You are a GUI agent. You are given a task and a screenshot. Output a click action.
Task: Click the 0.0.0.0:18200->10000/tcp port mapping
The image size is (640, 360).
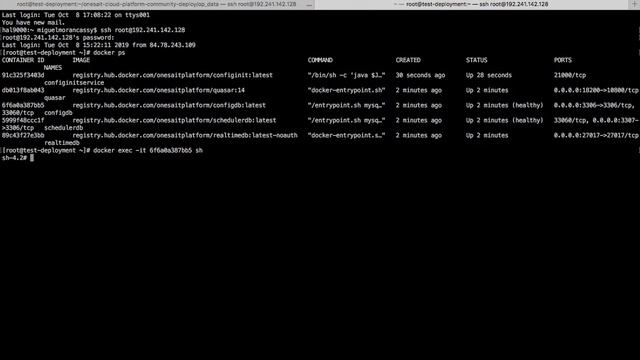click(x=596, y=90)
